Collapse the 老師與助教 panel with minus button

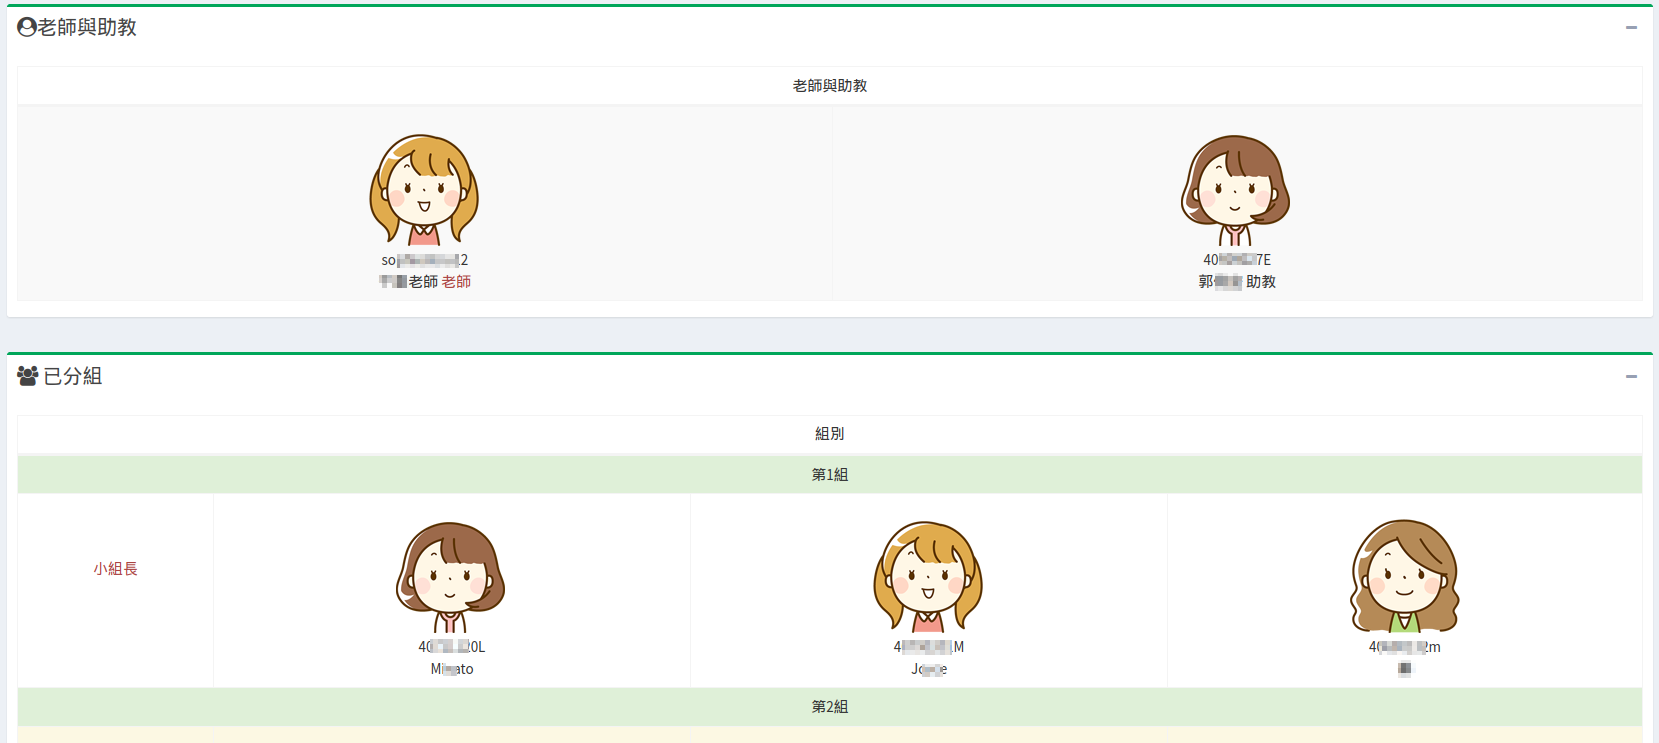(x=1631, y=28)
